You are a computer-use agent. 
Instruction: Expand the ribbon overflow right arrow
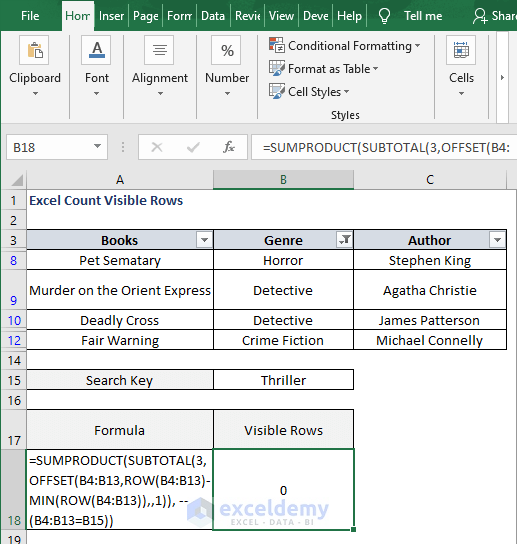tap(502, 77)
